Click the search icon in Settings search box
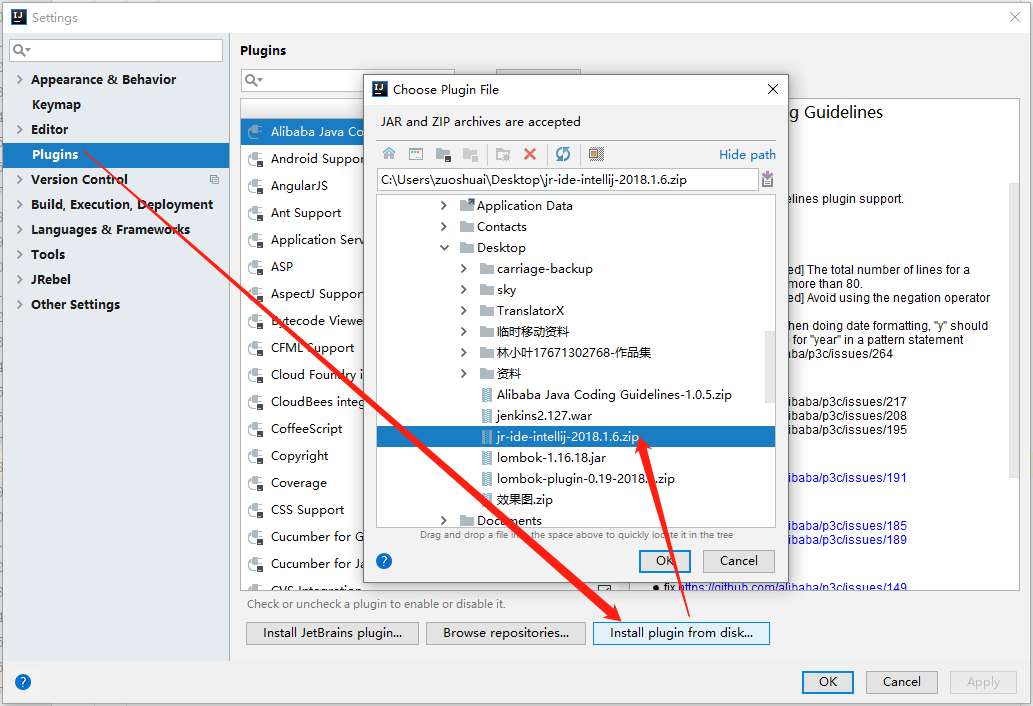Screen dimensions: 1033x706 pyautogui.click(x=22, y=50)
